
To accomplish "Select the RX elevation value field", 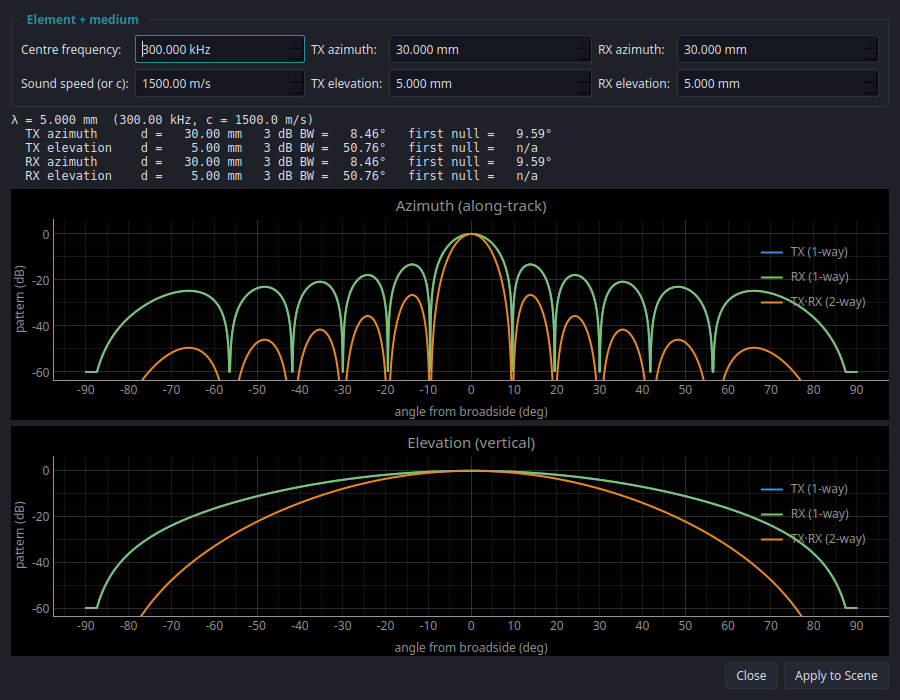I will click(777, 84).
